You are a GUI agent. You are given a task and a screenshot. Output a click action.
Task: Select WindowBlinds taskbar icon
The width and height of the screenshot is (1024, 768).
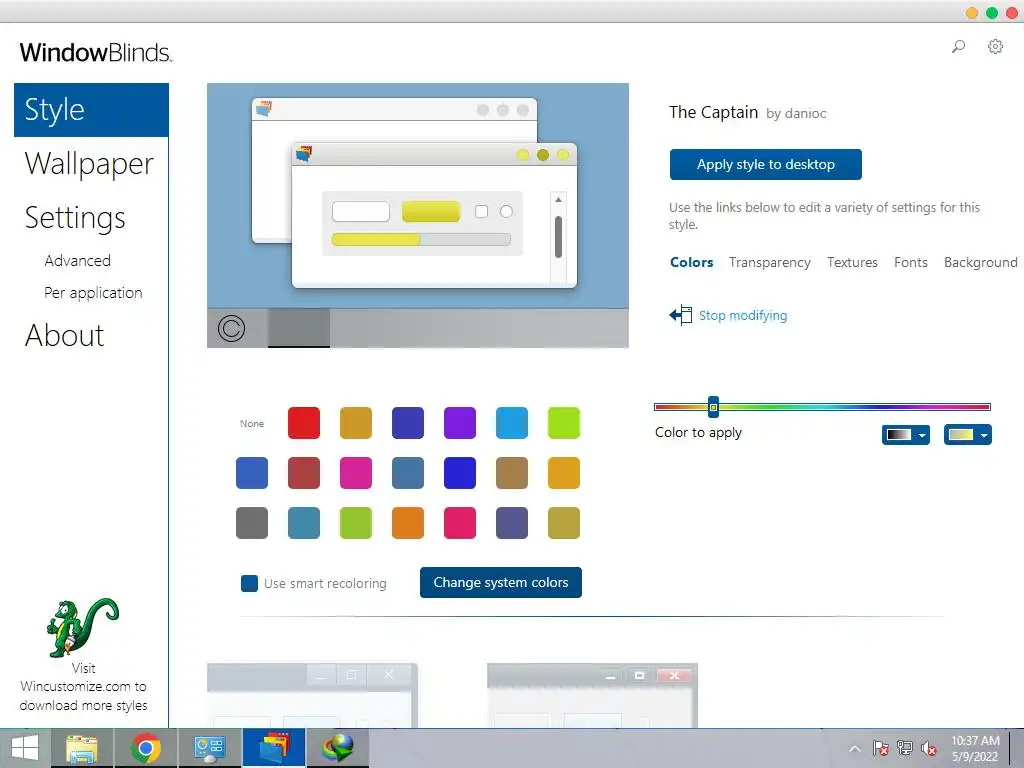tap(274, 748)
